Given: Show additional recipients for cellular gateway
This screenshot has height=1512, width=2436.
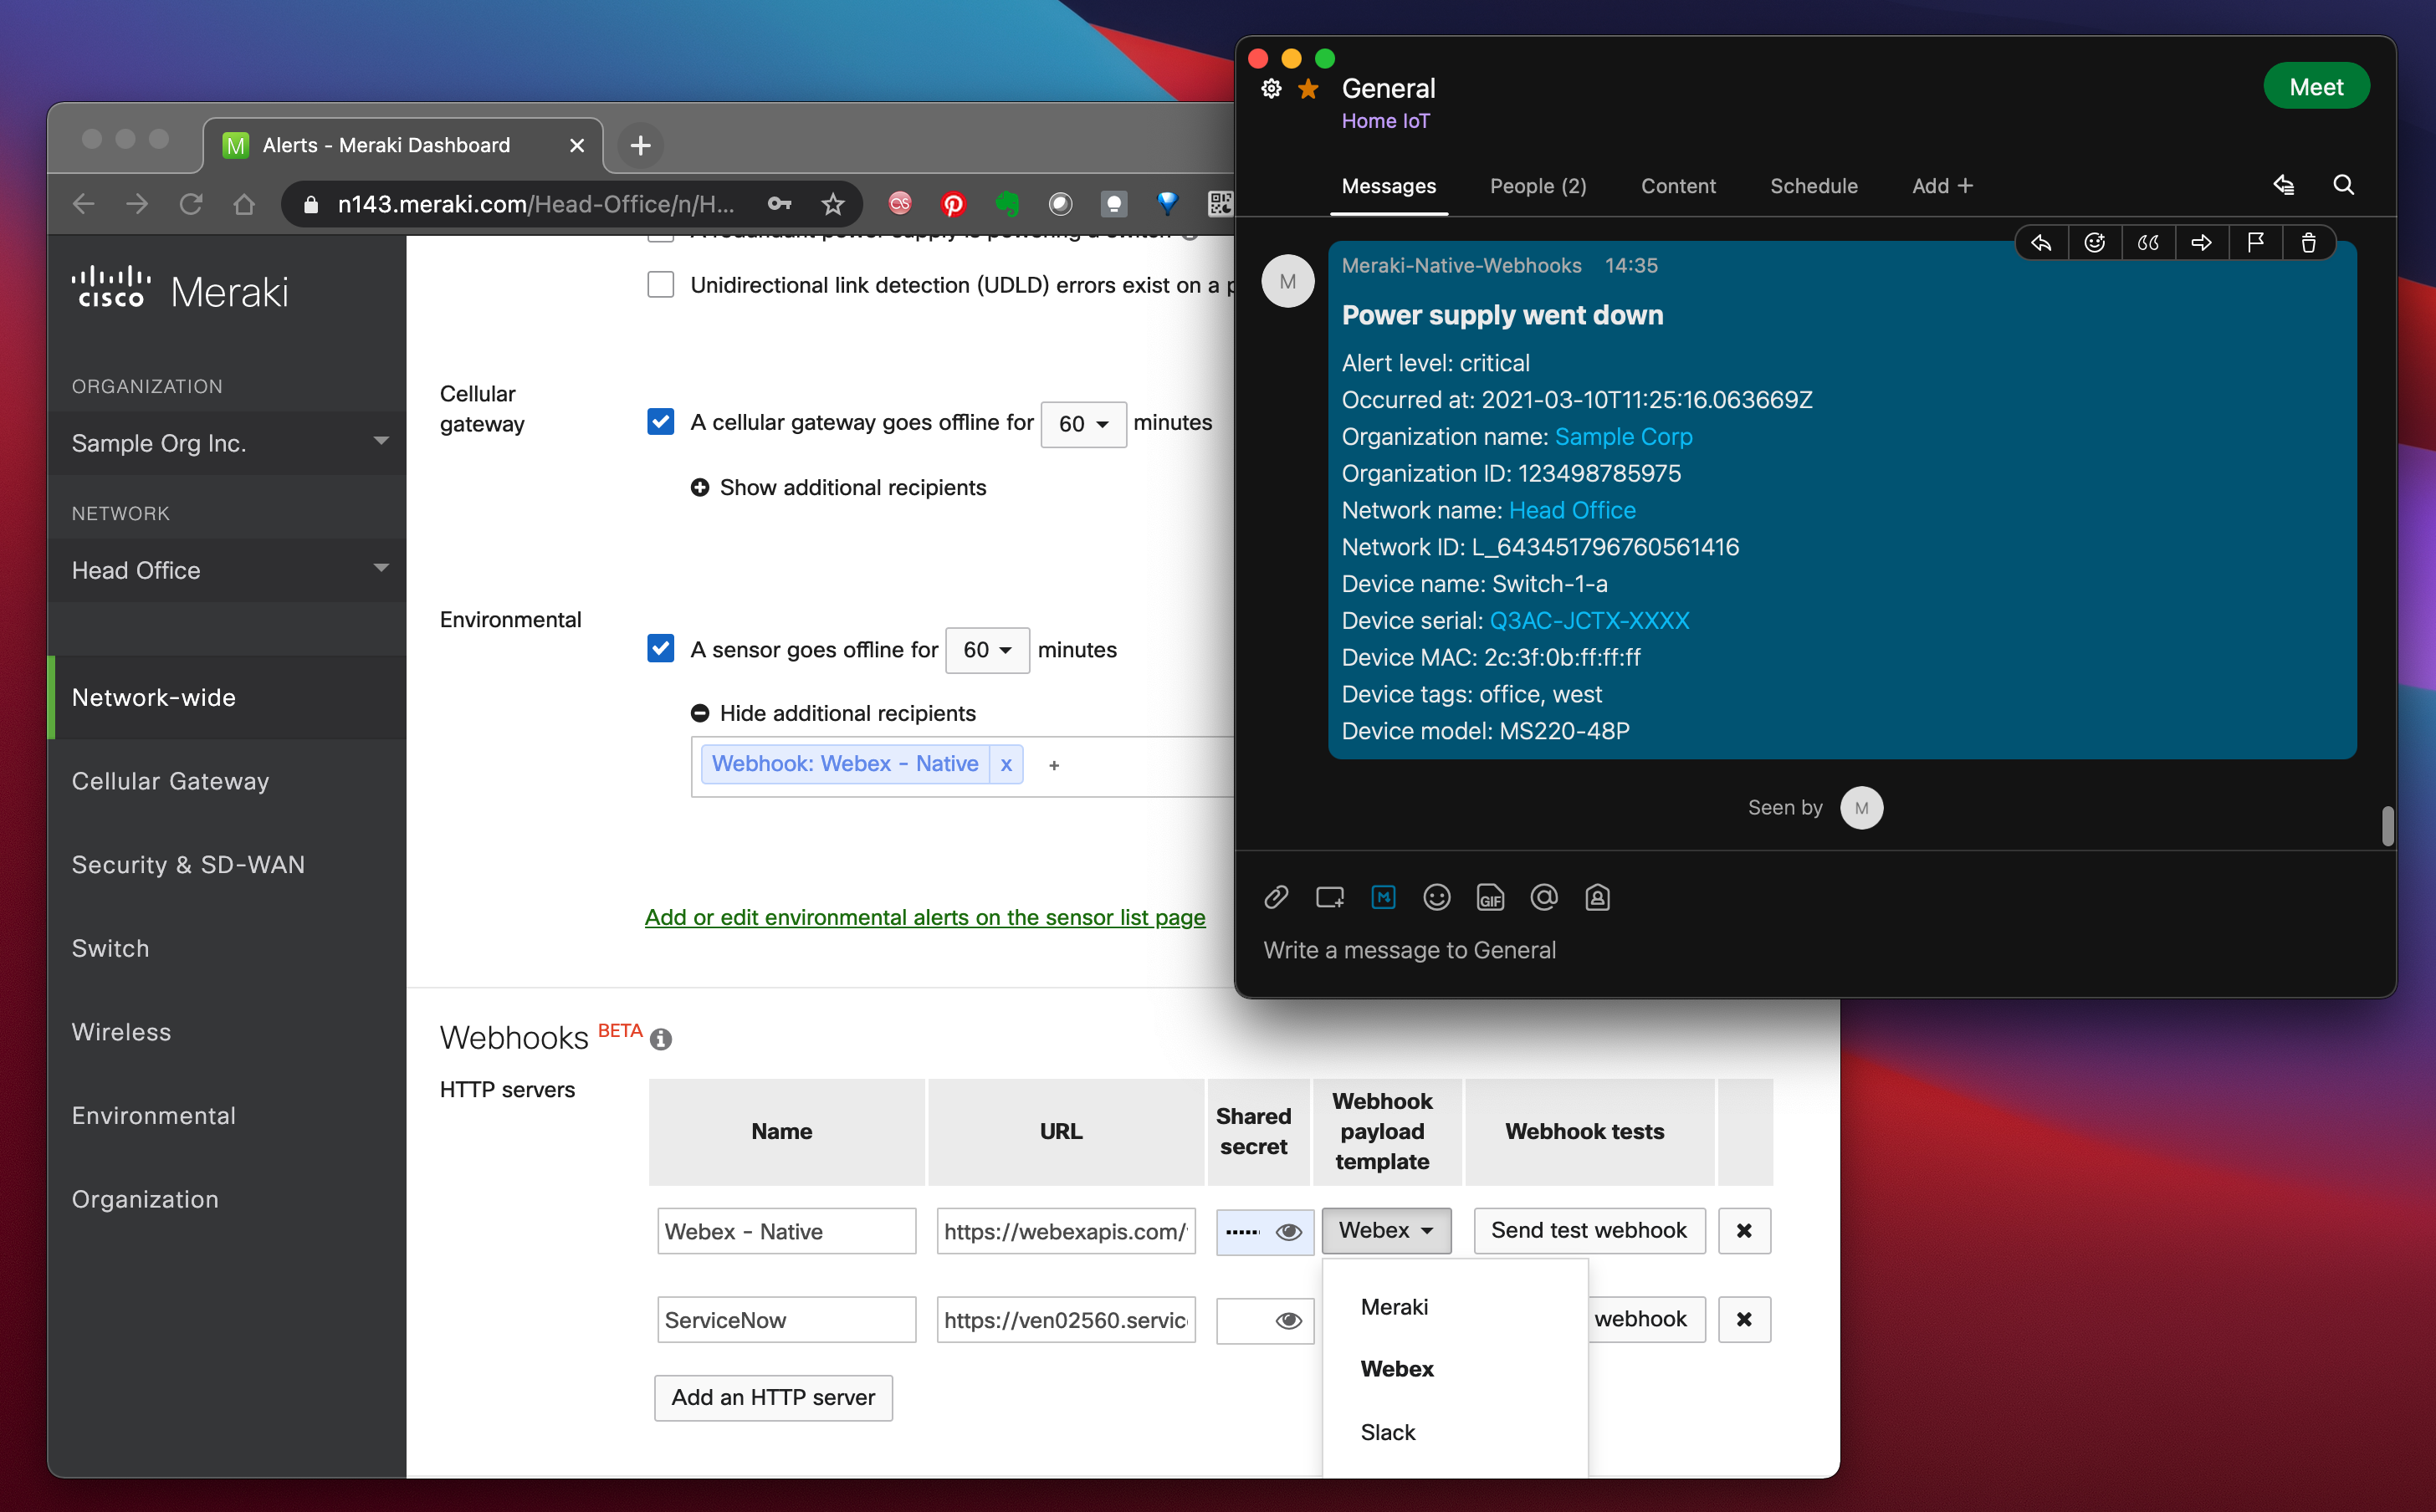Looking at the screenshot, I should click(x=838, y=487).
